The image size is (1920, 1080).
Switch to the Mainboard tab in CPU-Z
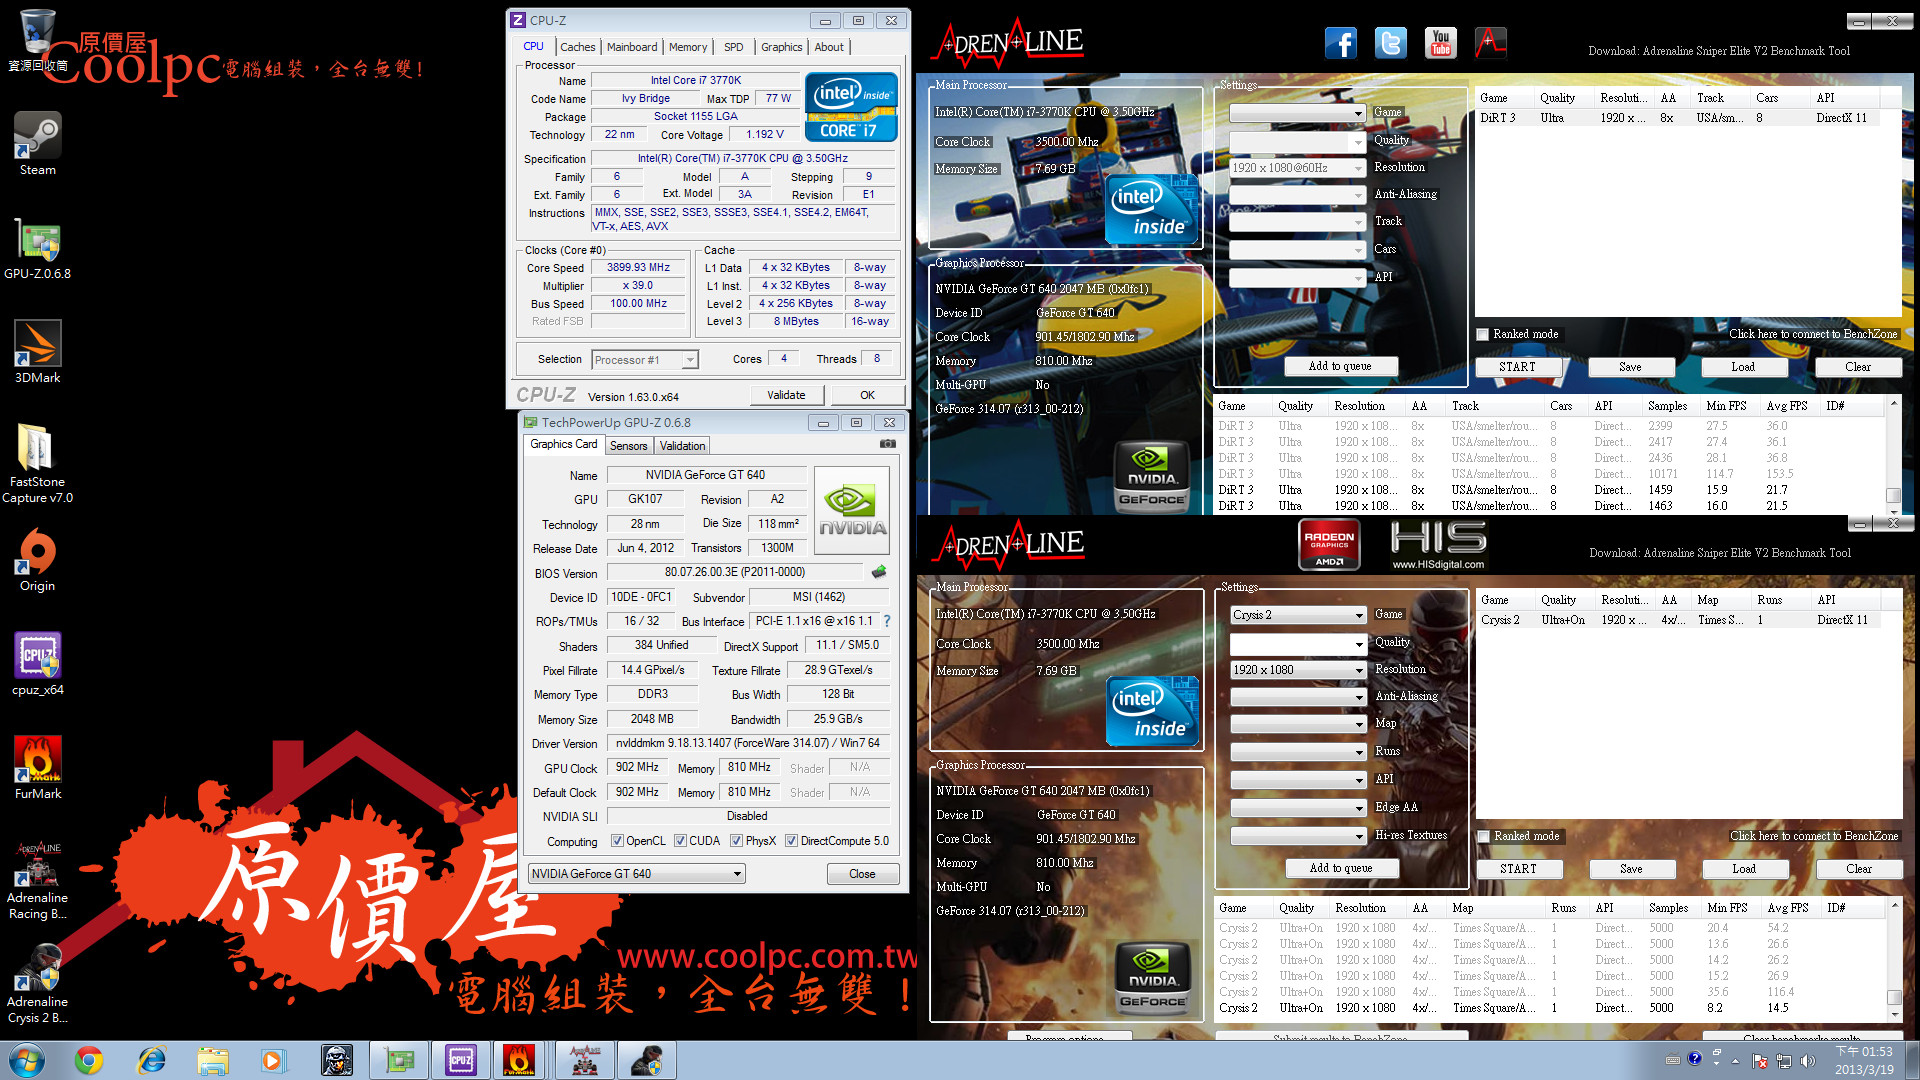click(632, 47)
